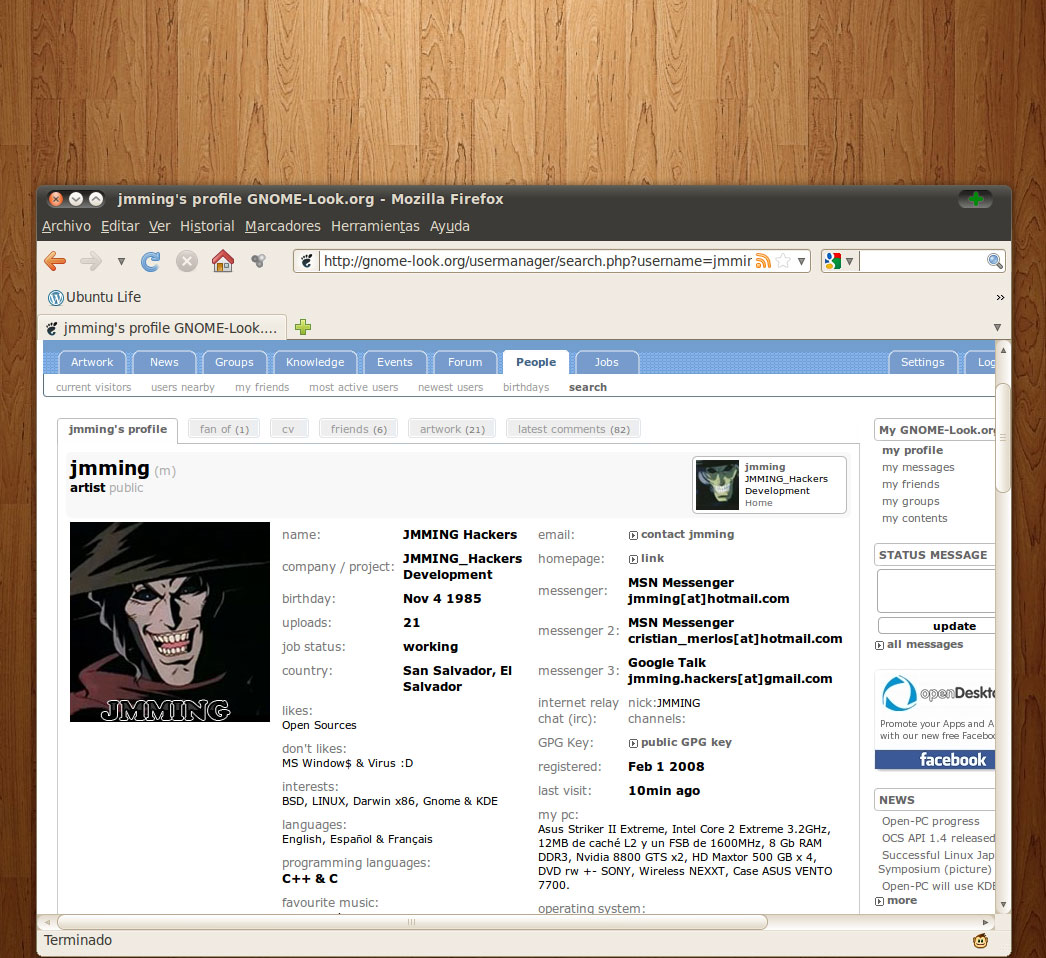The height and width of the screenshot is (958, 1046).
Task: Select the friends (6) profile tab
Action: 359,429
